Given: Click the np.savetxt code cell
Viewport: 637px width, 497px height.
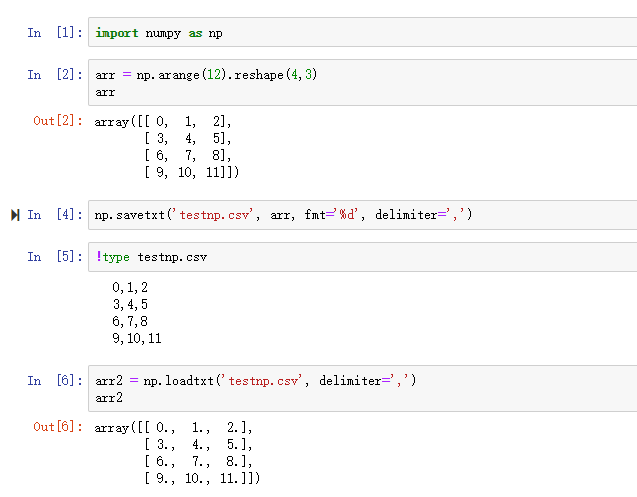Looking at the screenshot, I should (362, 215).
